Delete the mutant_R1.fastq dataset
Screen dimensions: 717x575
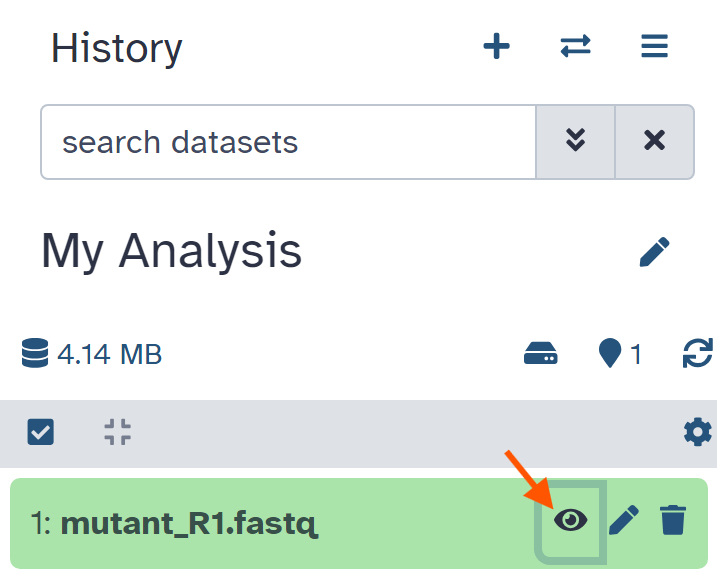(x=673, y=521)
